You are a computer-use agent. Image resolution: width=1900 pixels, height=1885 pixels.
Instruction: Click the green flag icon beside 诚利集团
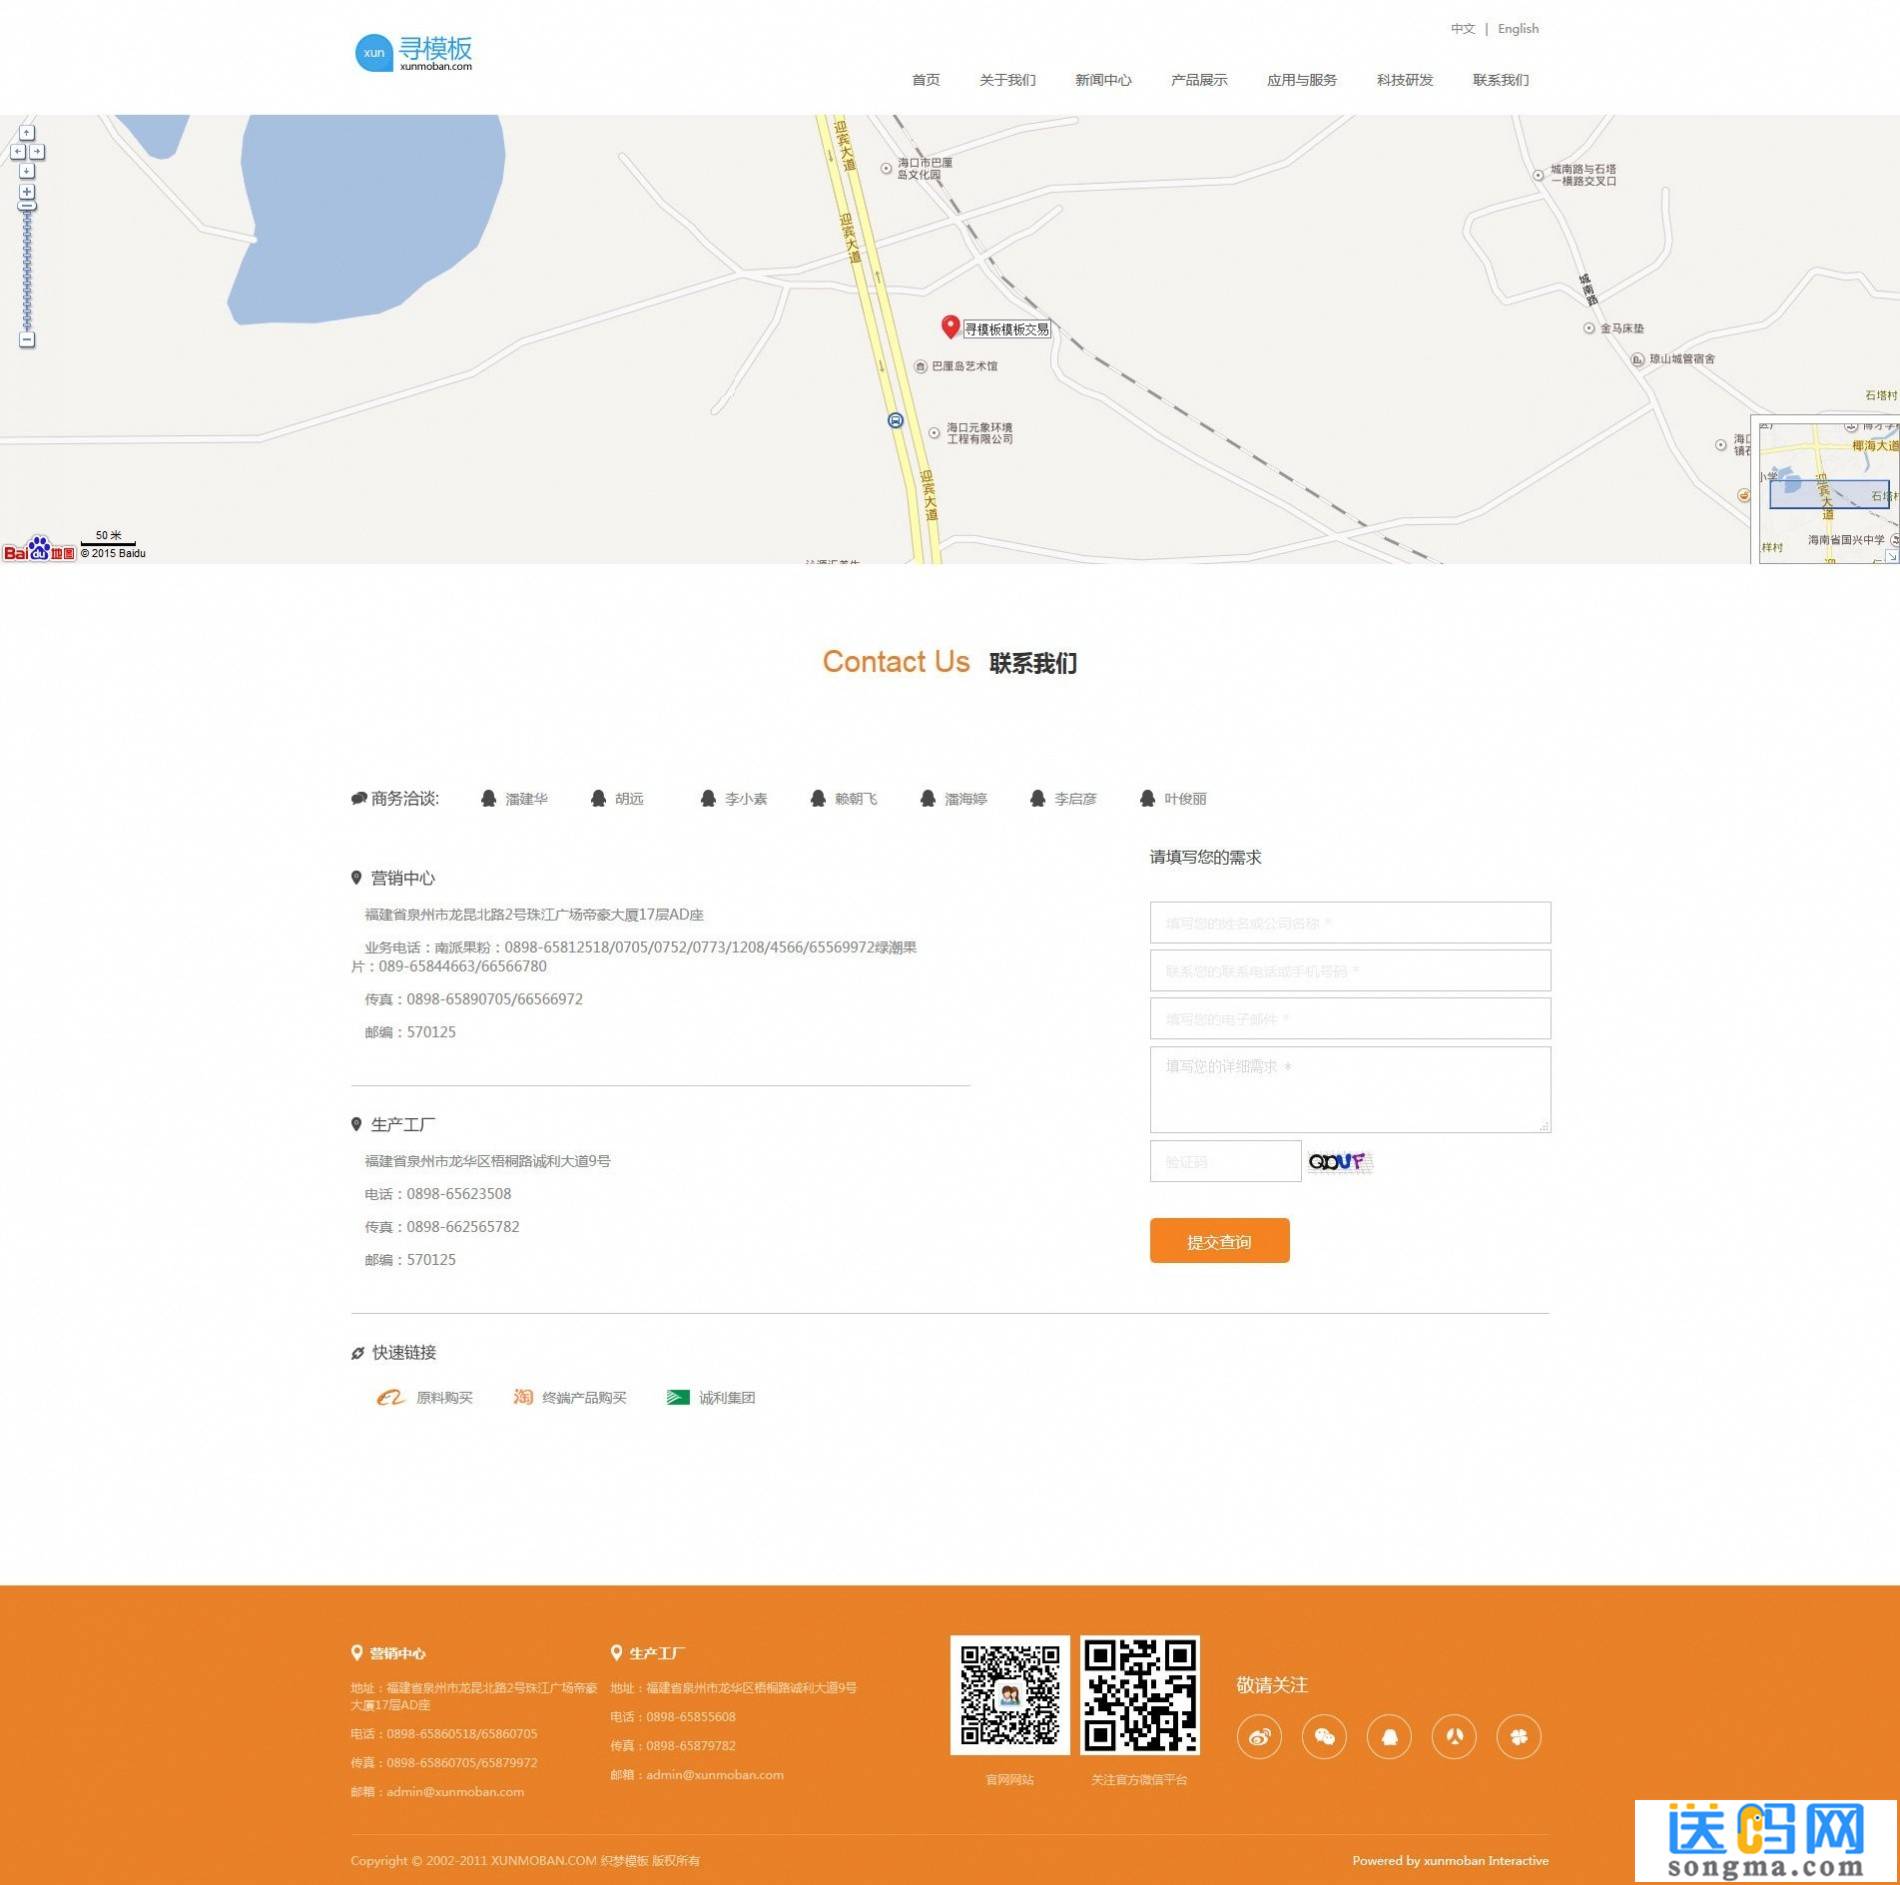[x=678, y=1397]
